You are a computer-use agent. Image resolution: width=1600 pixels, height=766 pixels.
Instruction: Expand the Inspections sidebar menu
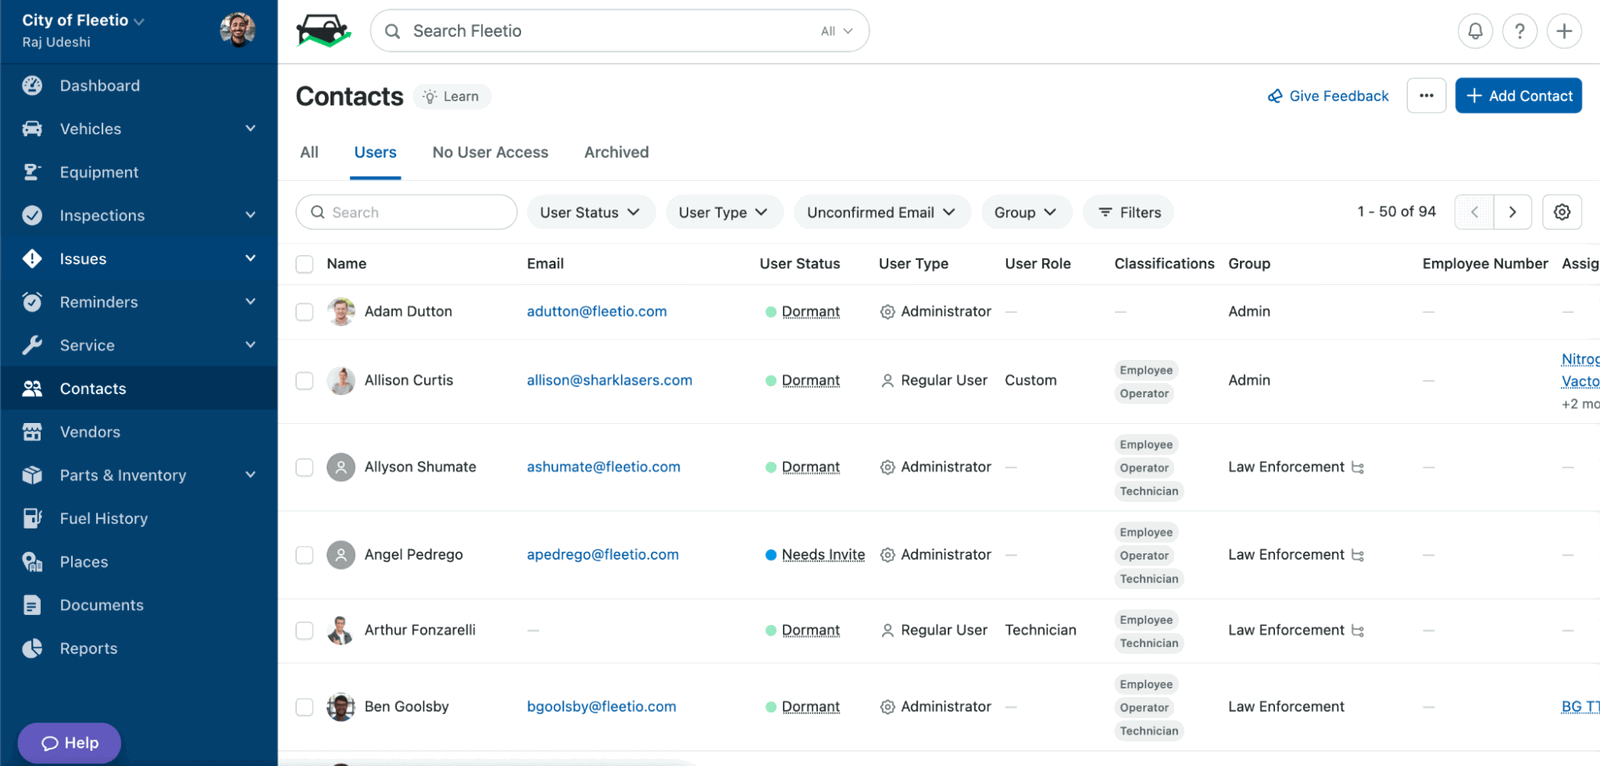click(x=250, y=215)
